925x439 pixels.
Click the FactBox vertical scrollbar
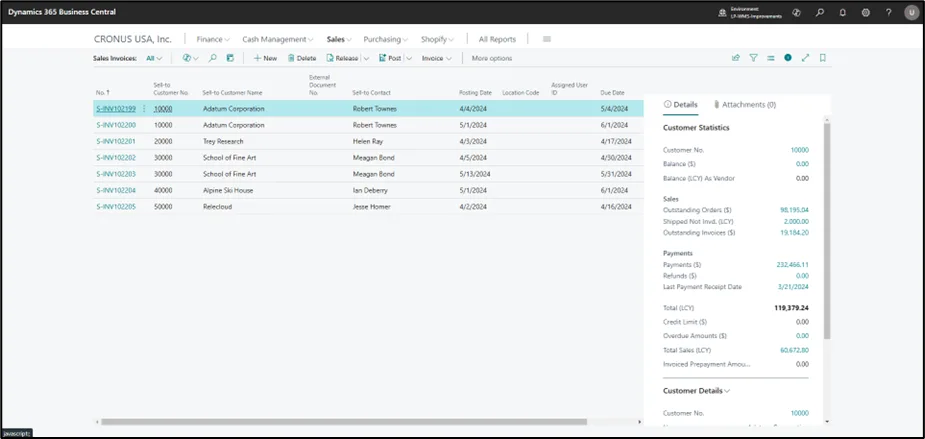[x=827, y=230]
